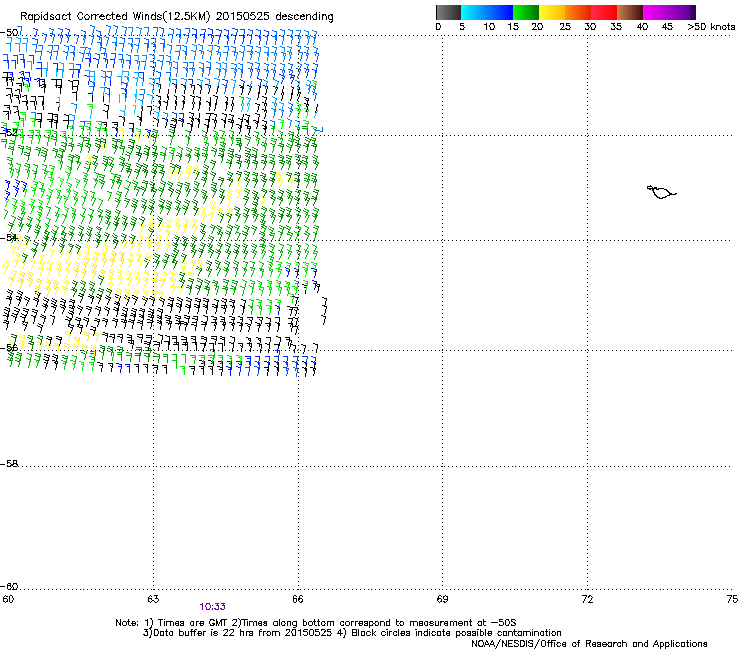Click longitude axis label 60
The image size is (740, 650).
[x=8, y=599]
